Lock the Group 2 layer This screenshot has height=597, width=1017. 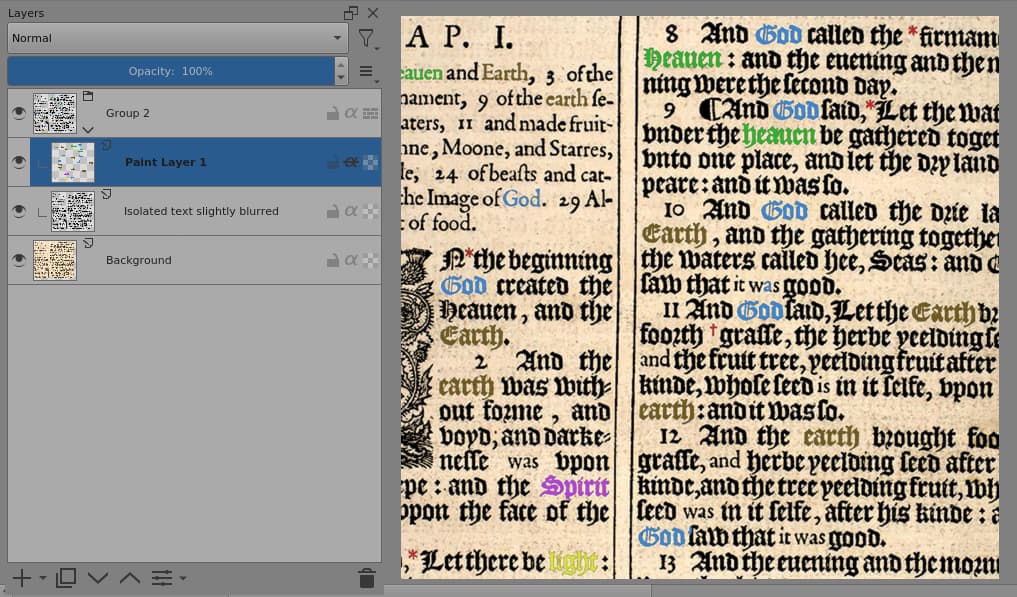[x=332, y=114]
